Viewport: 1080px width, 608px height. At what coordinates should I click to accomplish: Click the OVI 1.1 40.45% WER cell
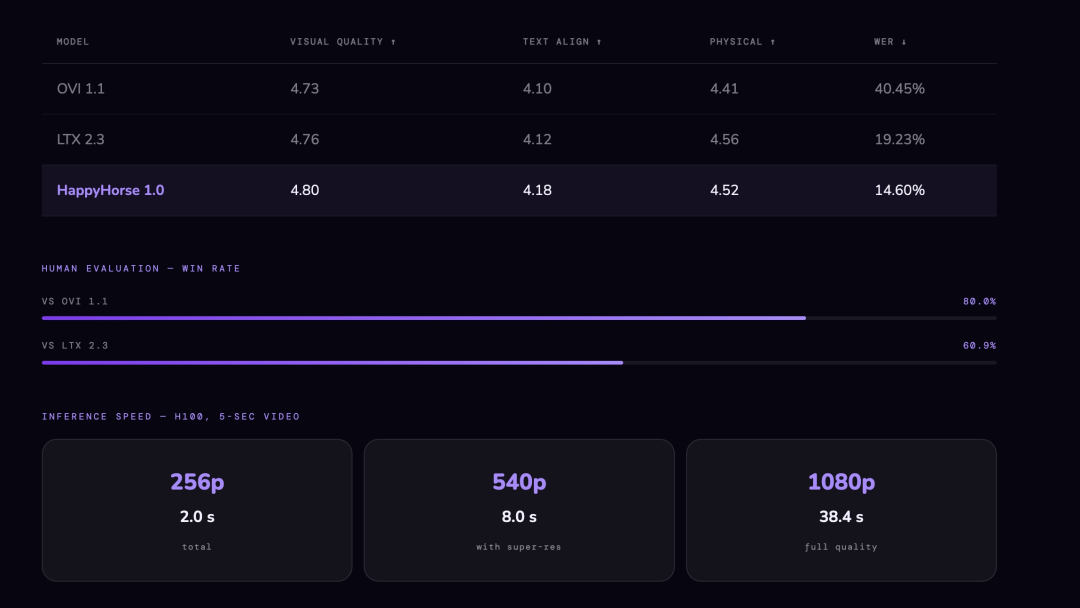point(900,89)
